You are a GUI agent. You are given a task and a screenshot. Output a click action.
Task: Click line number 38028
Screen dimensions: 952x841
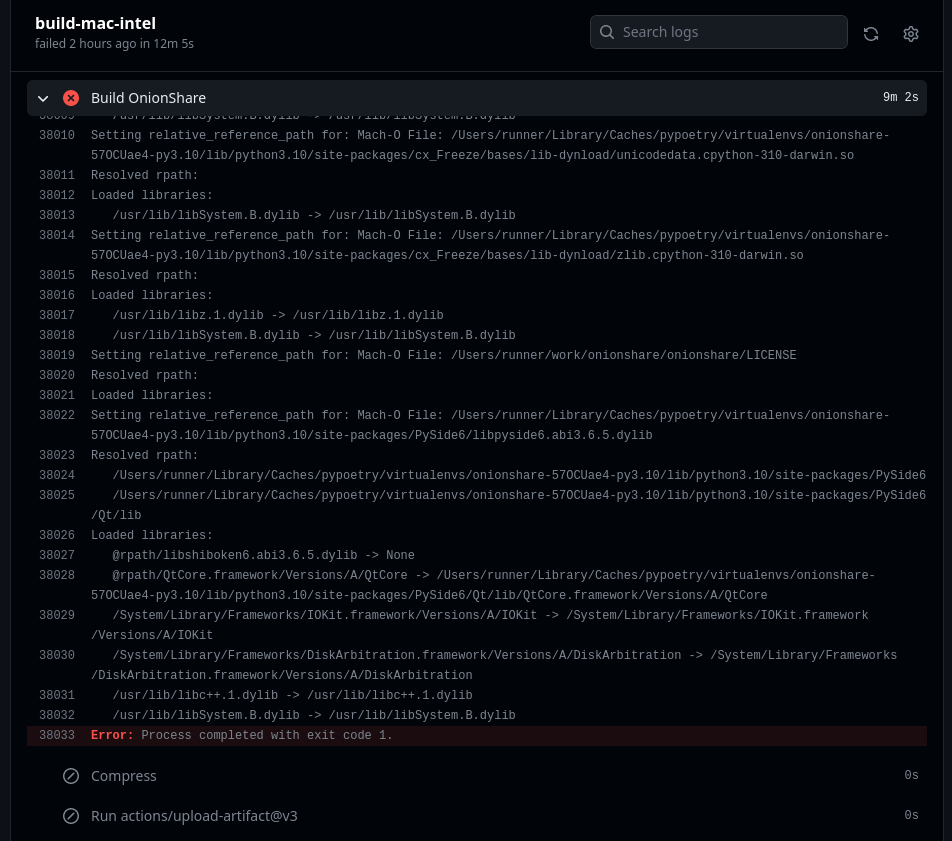tap(57, 575)
